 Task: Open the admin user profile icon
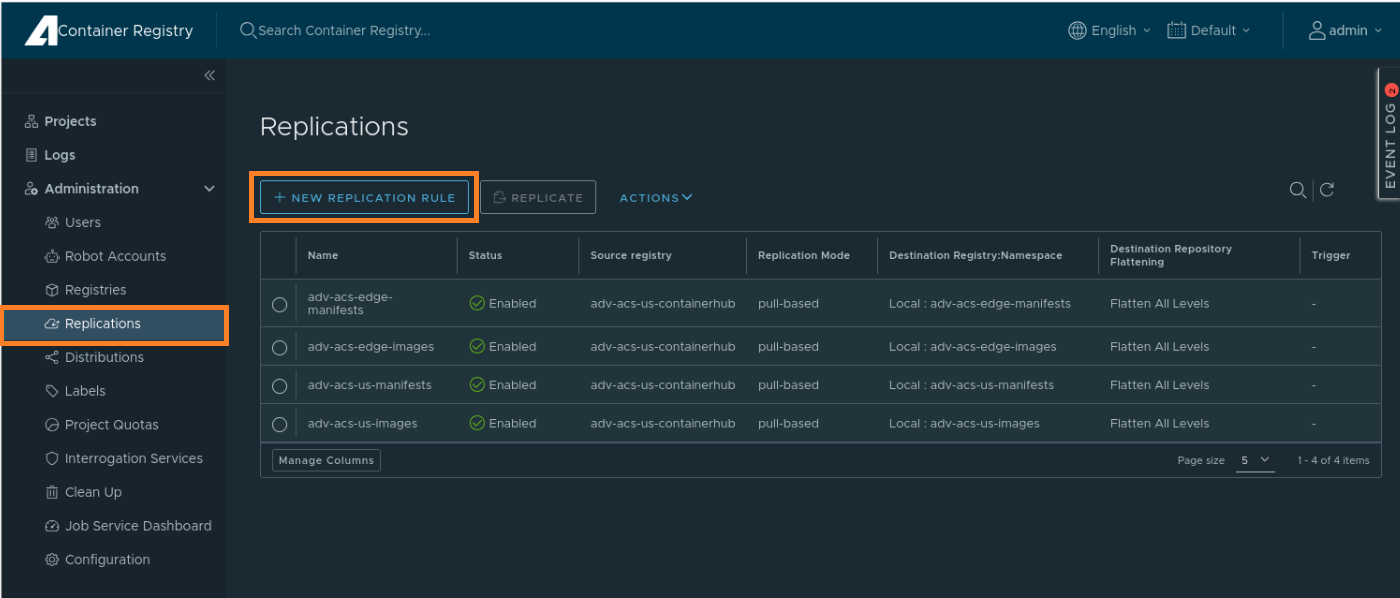click(1317, 30)
